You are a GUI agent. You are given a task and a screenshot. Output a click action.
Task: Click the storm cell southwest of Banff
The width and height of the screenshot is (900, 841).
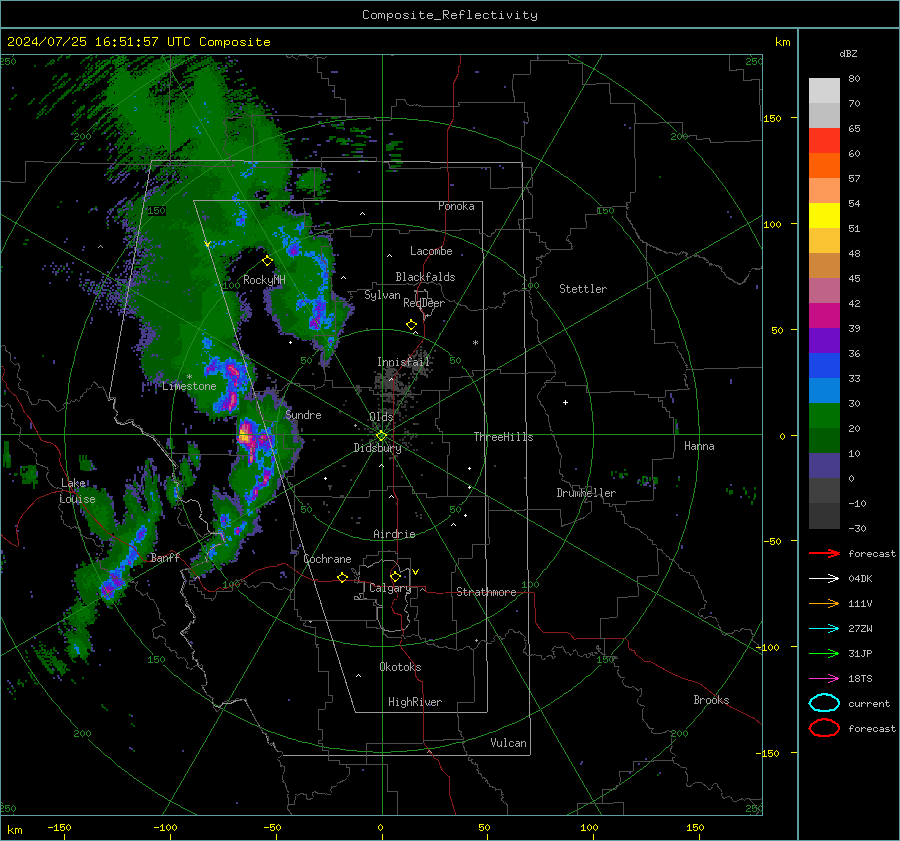pyautogui.click(x=109, y=588)
